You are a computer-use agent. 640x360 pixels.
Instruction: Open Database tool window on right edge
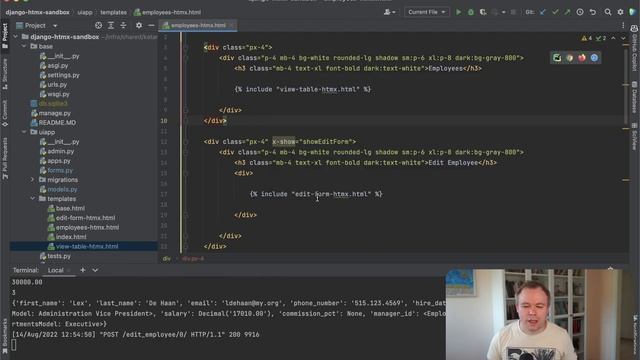pos(634,97)
